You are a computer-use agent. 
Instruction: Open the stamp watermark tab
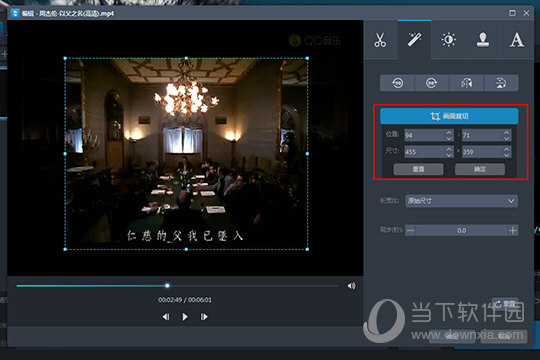pos(482,40)
